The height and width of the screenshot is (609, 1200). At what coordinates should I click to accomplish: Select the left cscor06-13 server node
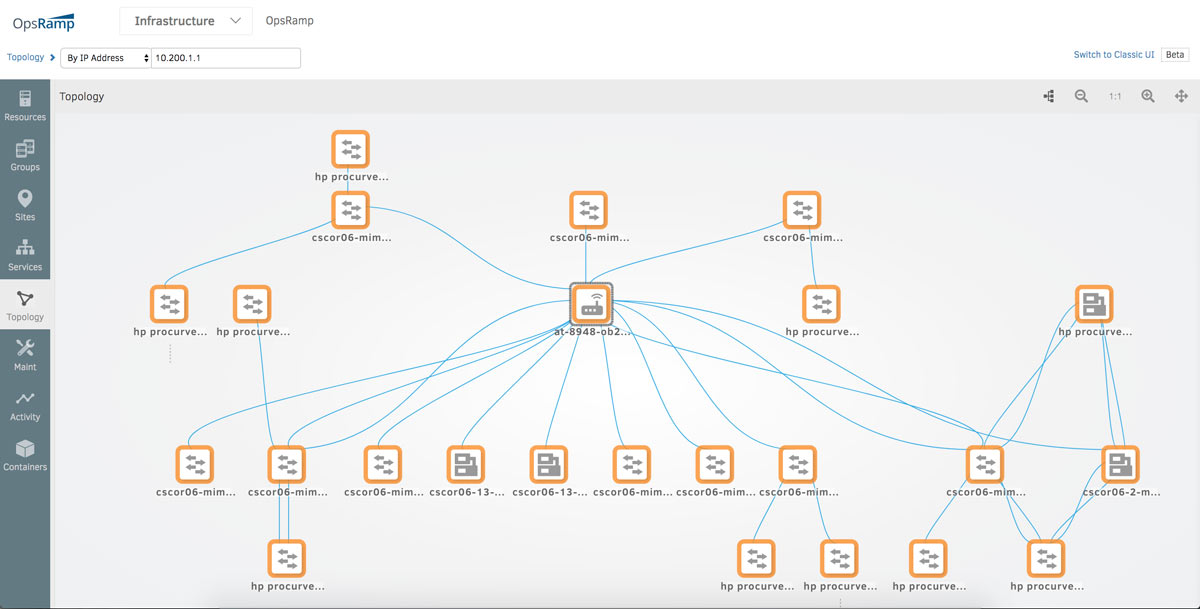coord(465,463)
